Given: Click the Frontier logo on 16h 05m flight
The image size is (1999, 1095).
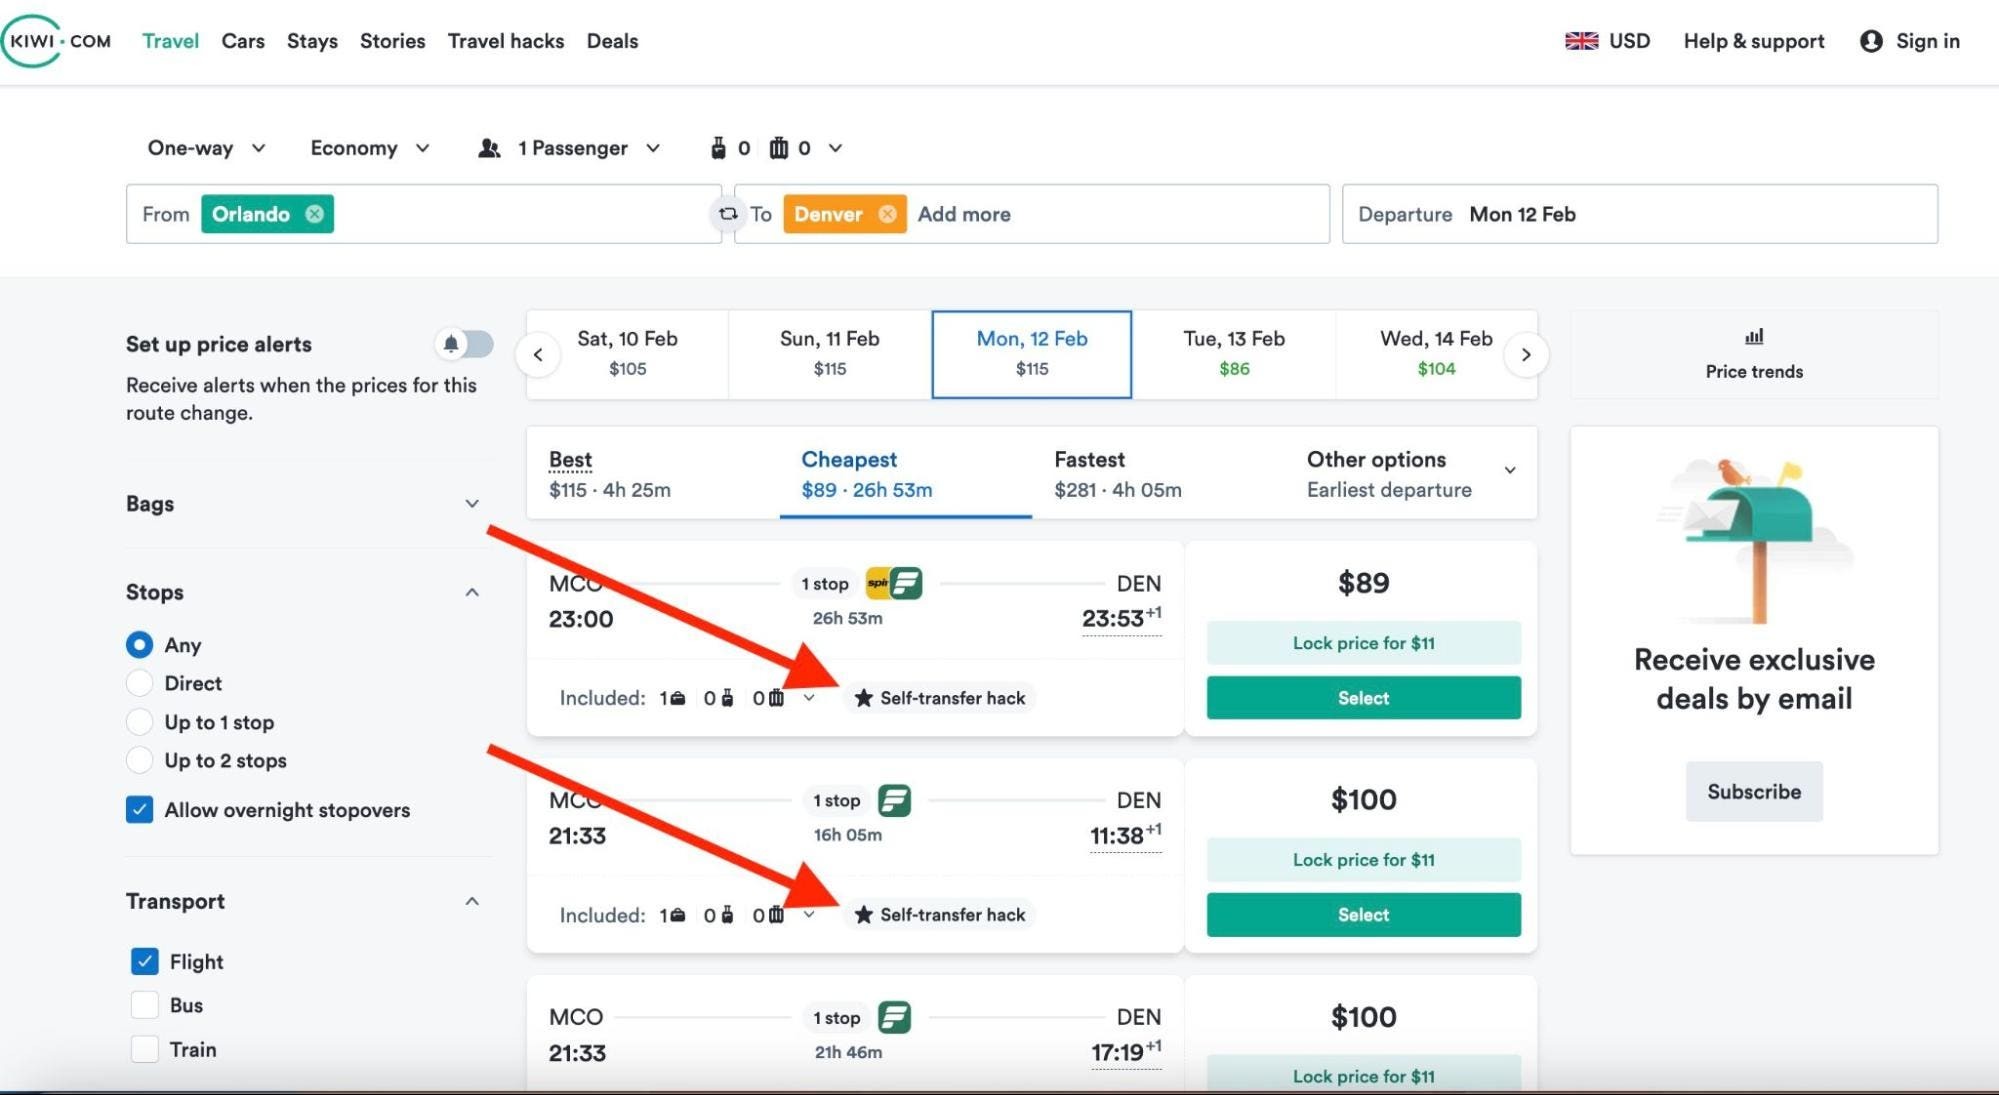Looking at the screenshot, I should 894,800.
